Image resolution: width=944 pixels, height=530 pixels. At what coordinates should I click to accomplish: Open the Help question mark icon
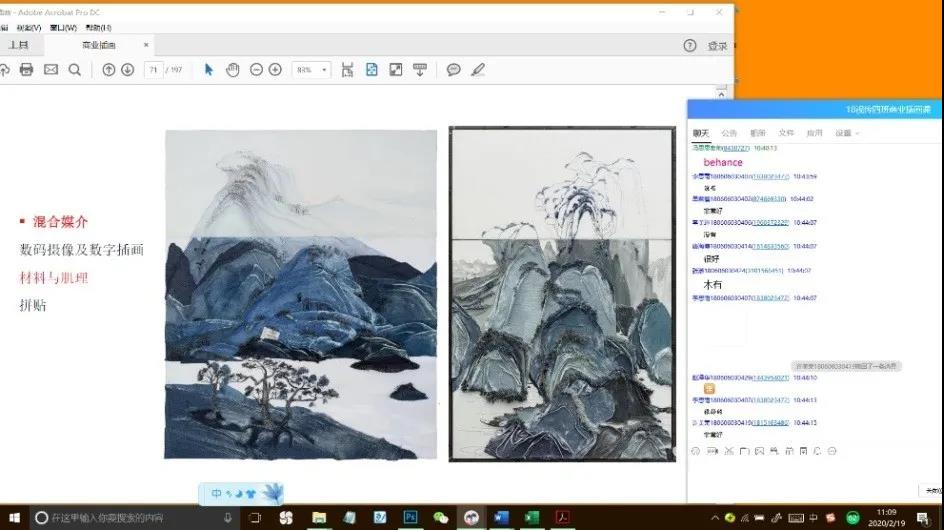tap(690, 46)
